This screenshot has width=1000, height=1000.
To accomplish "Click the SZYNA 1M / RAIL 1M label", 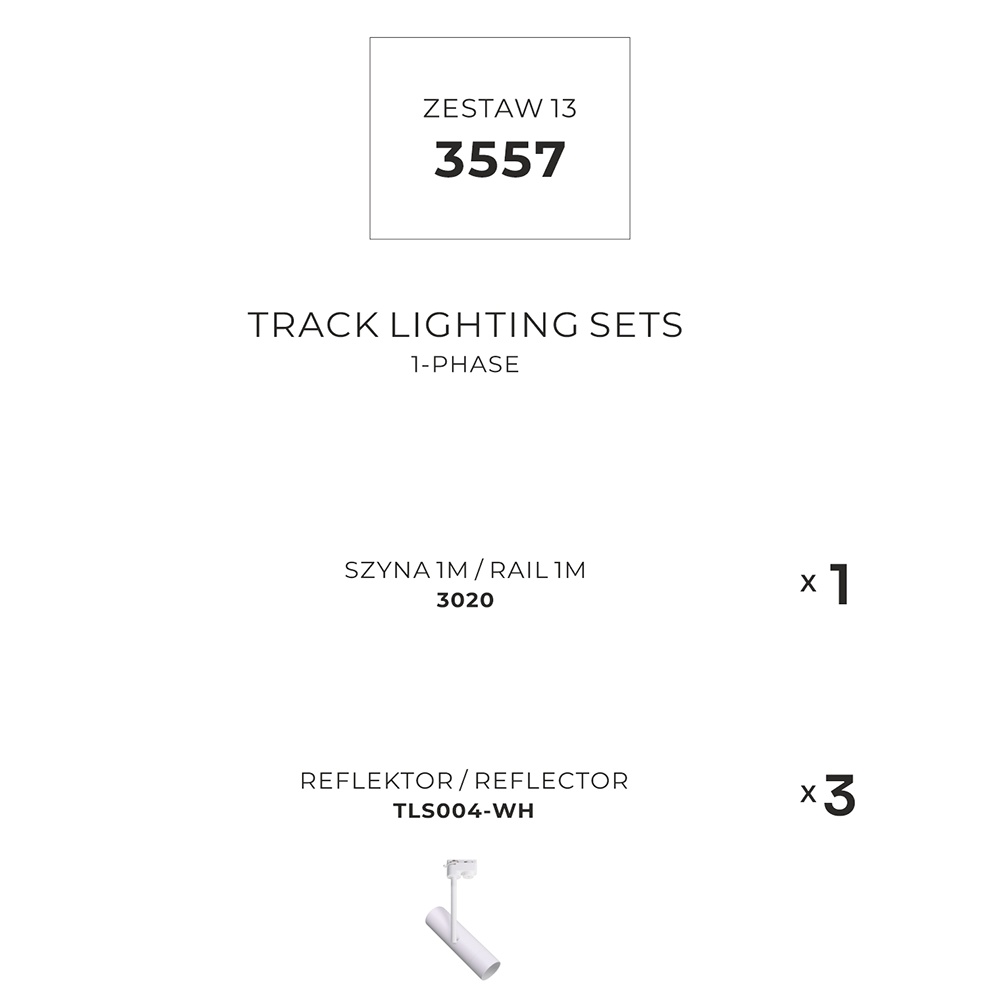I will coord(465,570).
